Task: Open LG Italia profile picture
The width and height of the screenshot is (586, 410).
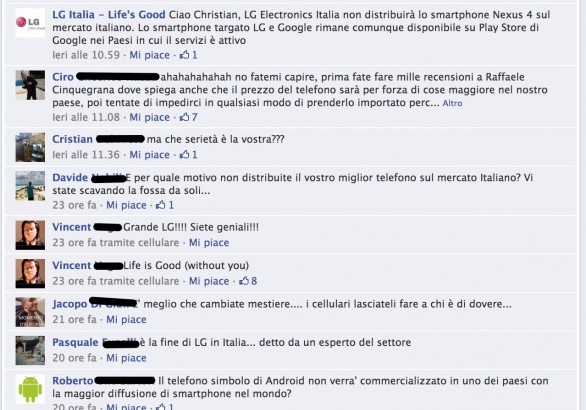Action: [x=30, y=23]
